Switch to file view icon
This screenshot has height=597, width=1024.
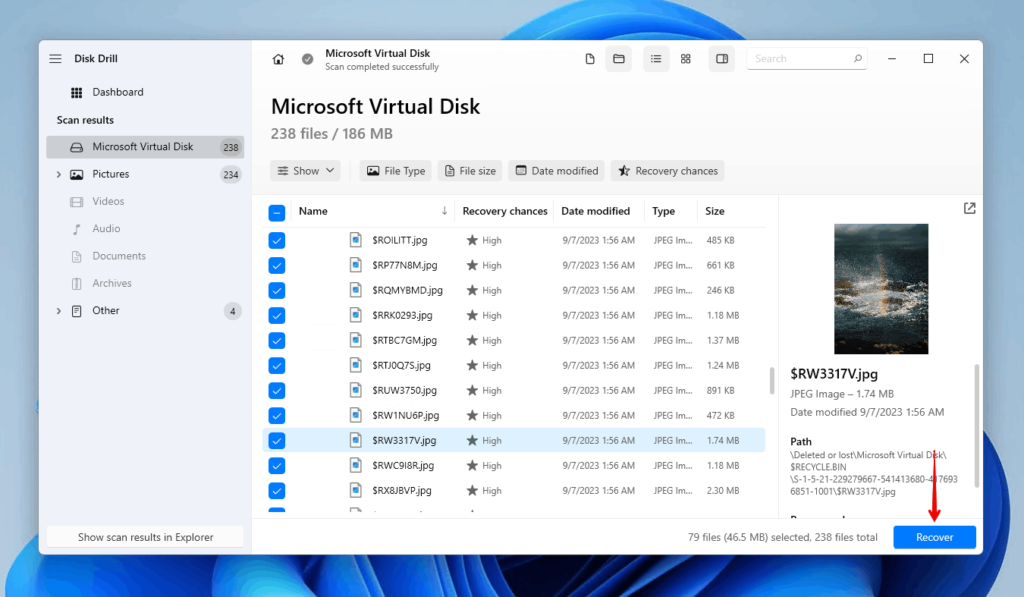click(x=590, y=59)
